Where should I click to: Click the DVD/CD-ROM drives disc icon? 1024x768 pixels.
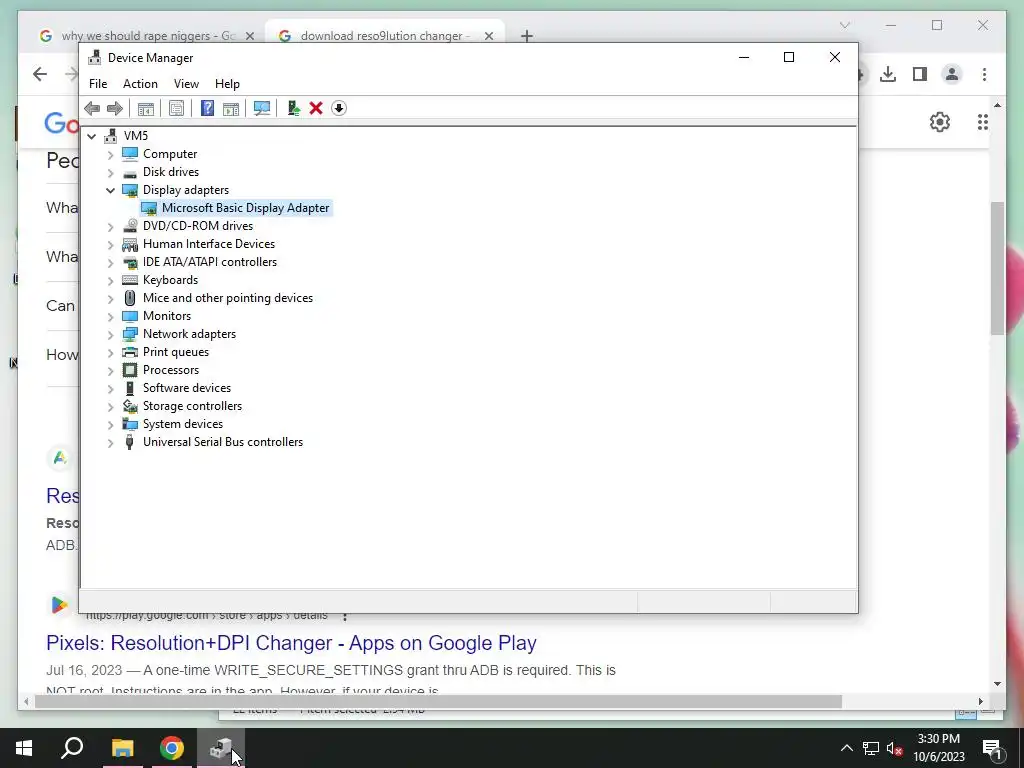(x=130, y=226)
